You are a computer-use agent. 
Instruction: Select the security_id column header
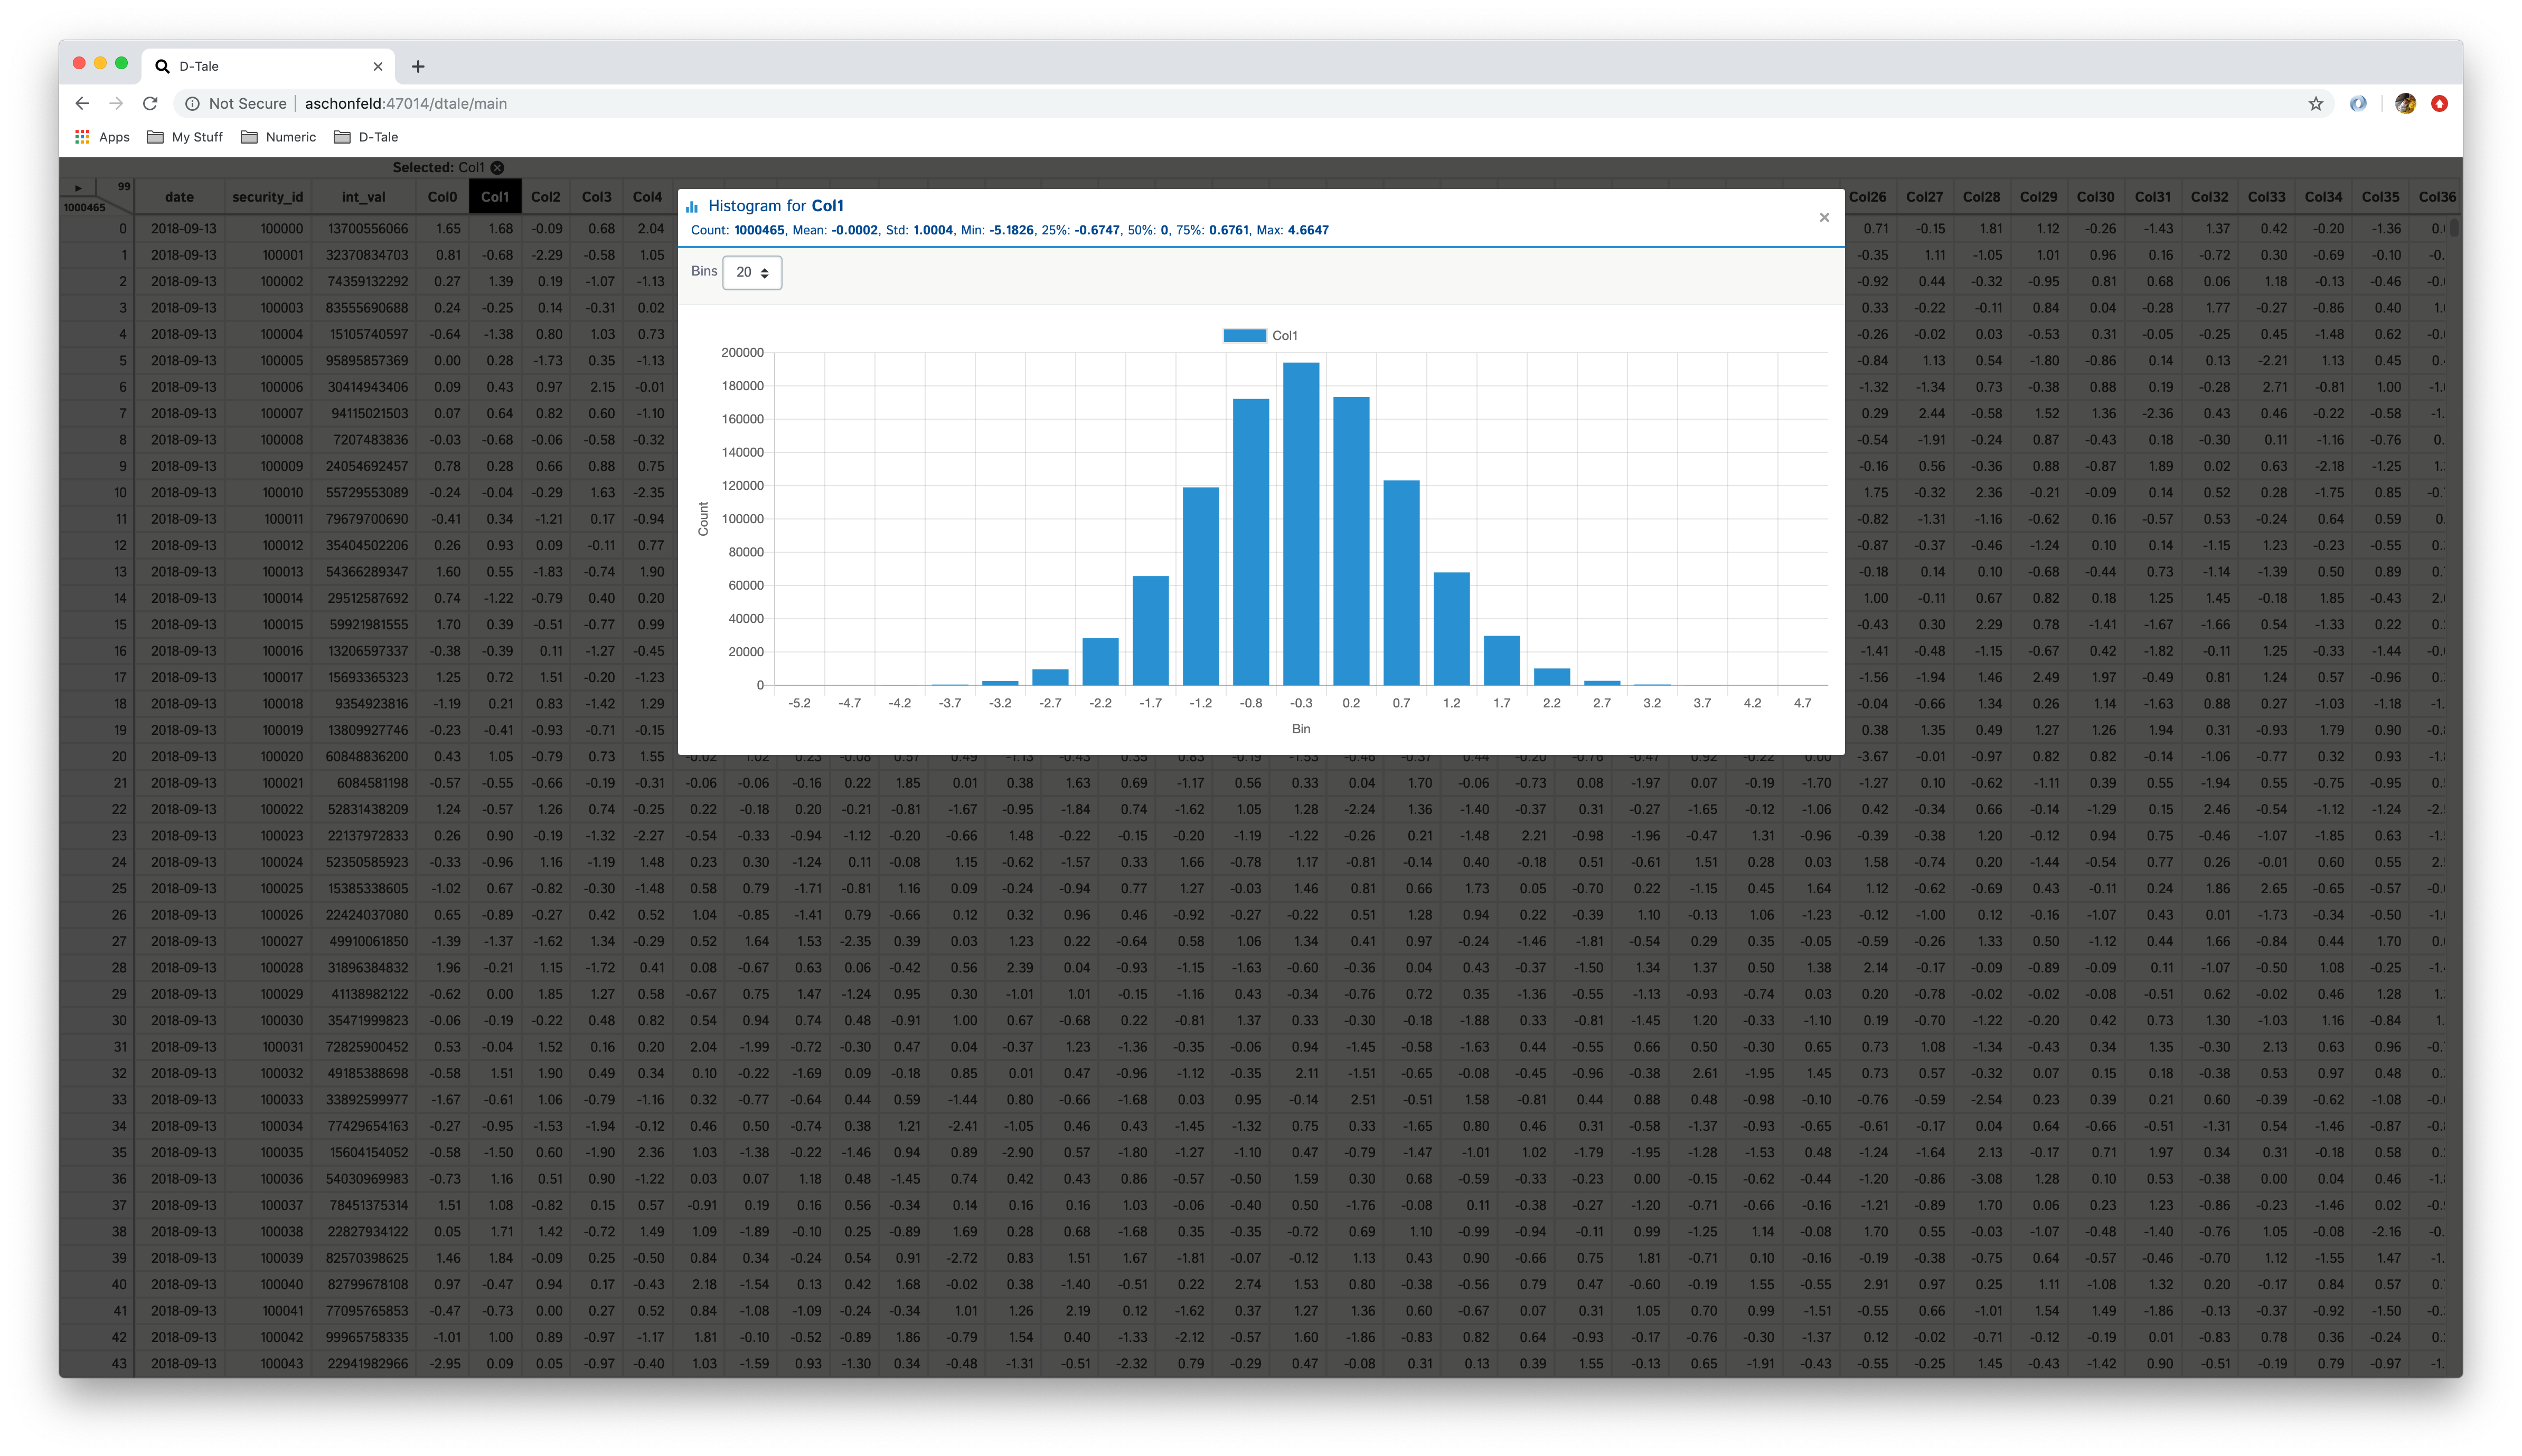coord(267,197)
